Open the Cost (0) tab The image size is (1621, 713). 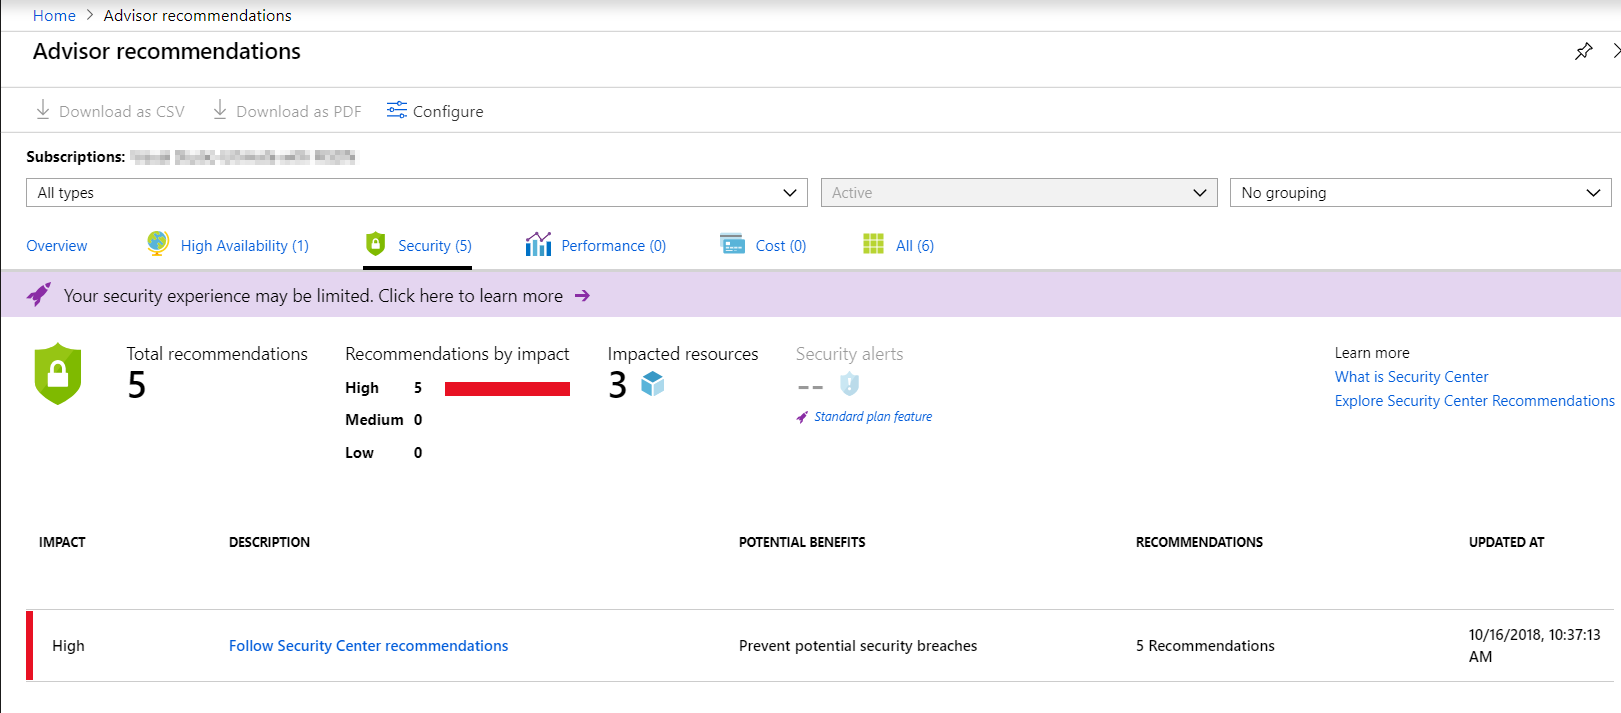point(781,246)
